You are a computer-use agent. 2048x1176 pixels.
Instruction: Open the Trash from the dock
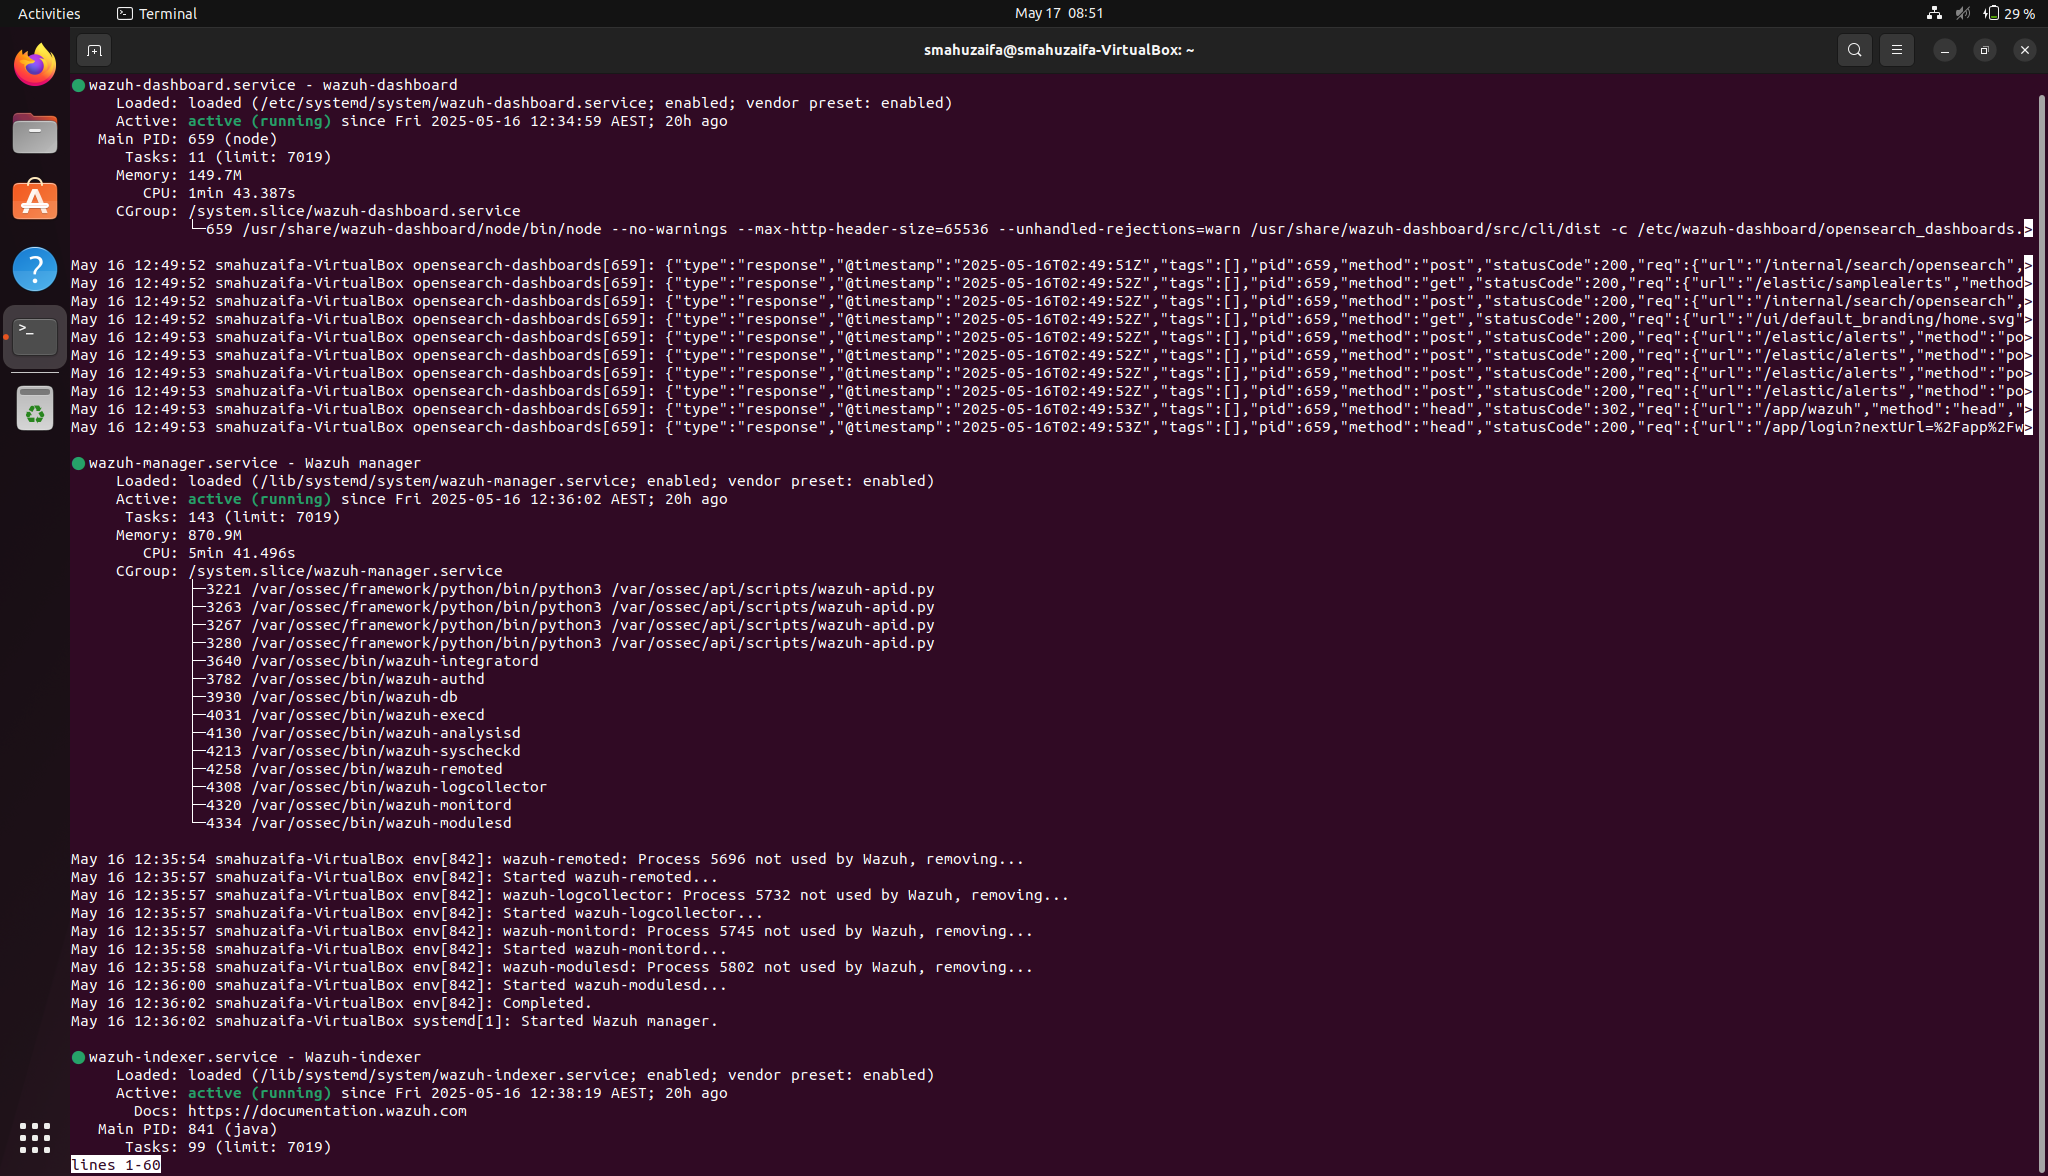point(35,409)
